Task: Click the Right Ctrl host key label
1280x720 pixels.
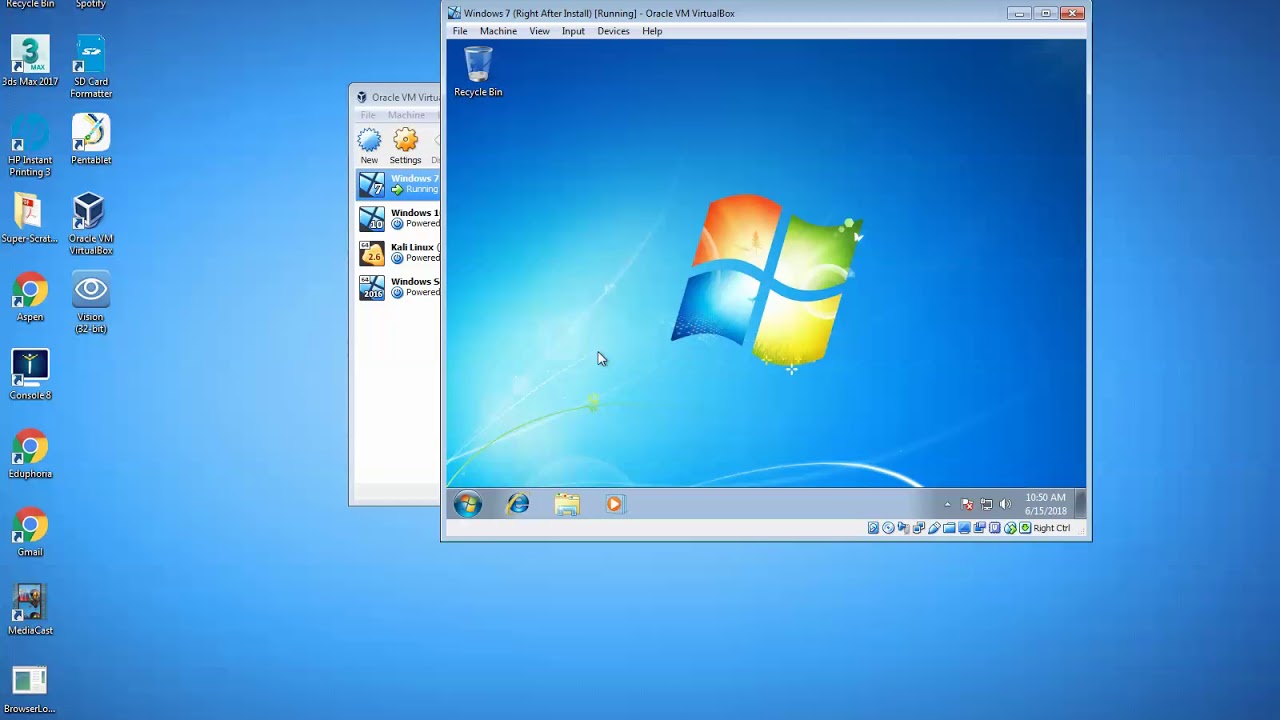Action: tap(1051, 528)
